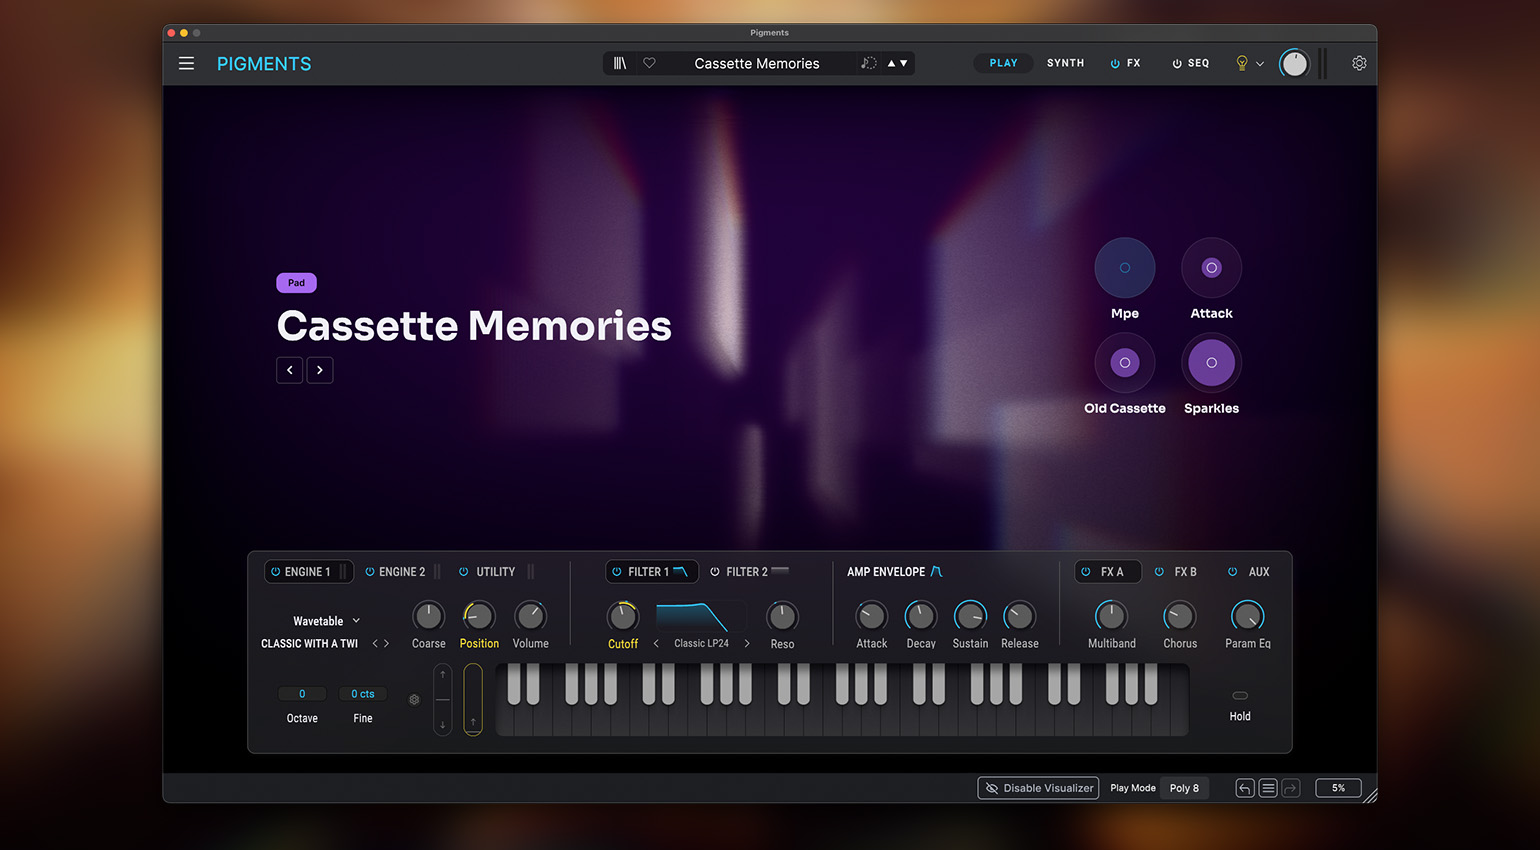The height and width of the screenshot is (850, 1540).
Task: Expand the chevron beside the lightbulb
Action: pyautogui.click(x=1260, y=64)
